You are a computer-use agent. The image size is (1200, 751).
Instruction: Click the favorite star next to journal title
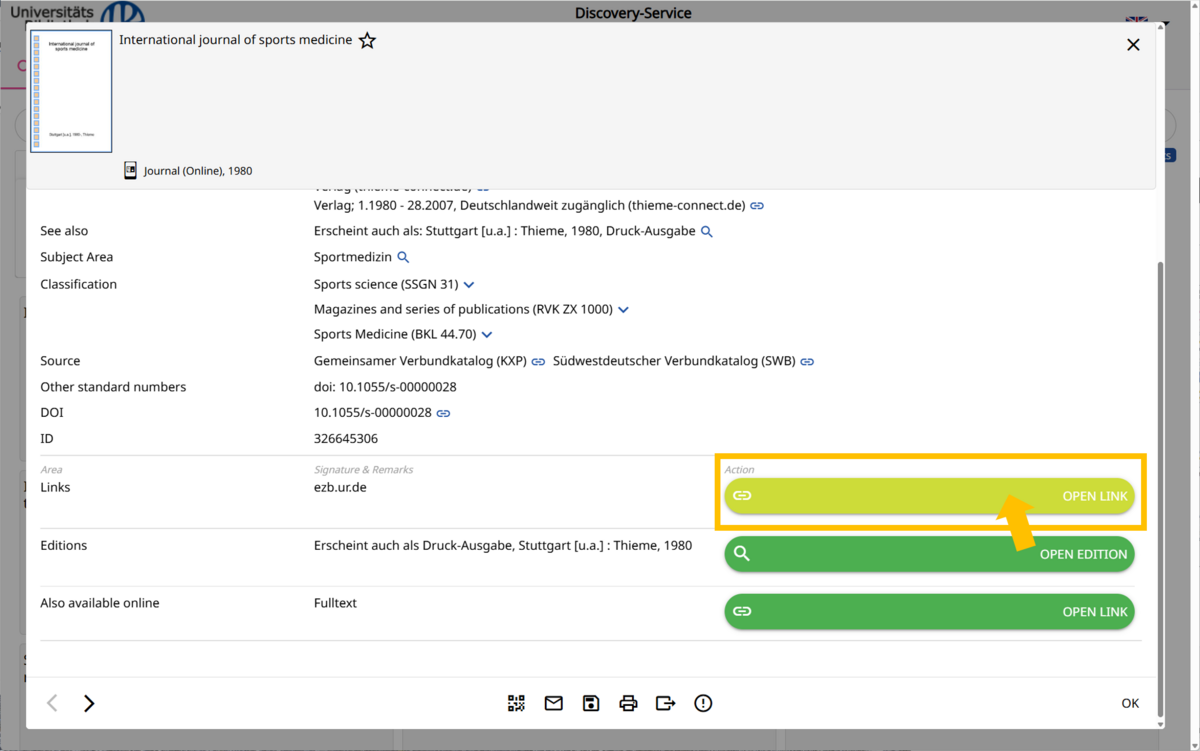pos(367,41)
